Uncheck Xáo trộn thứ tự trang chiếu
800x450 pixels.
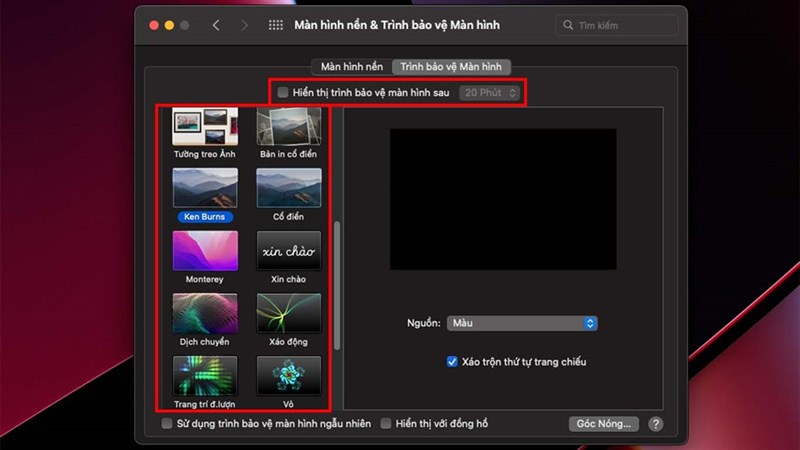tap(452, 362)
